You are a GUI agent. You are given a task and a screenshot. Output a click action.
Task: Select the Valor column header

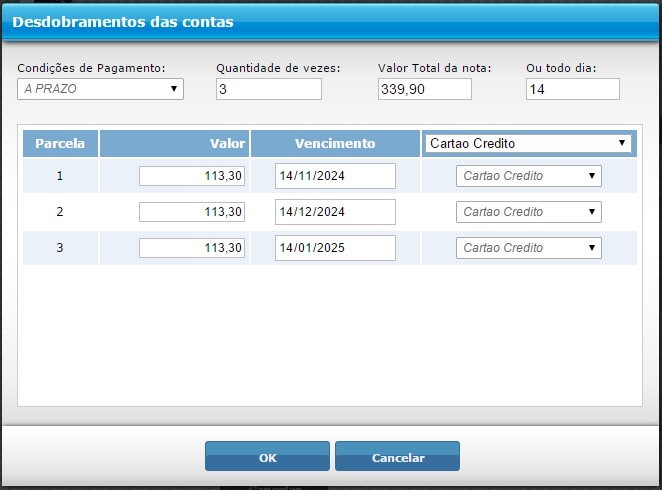point(175,143)
